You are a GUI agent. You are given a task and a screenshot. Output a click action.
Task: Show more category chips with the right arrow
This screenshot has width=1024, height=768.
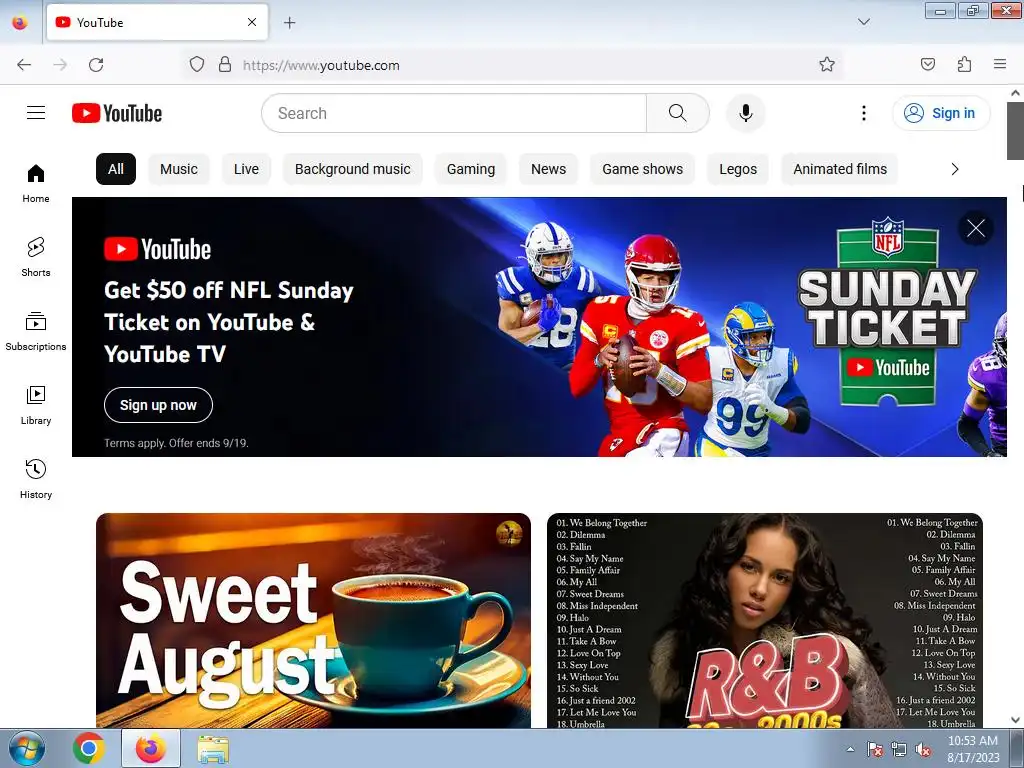pyautogui.click(x=955, y=169)
